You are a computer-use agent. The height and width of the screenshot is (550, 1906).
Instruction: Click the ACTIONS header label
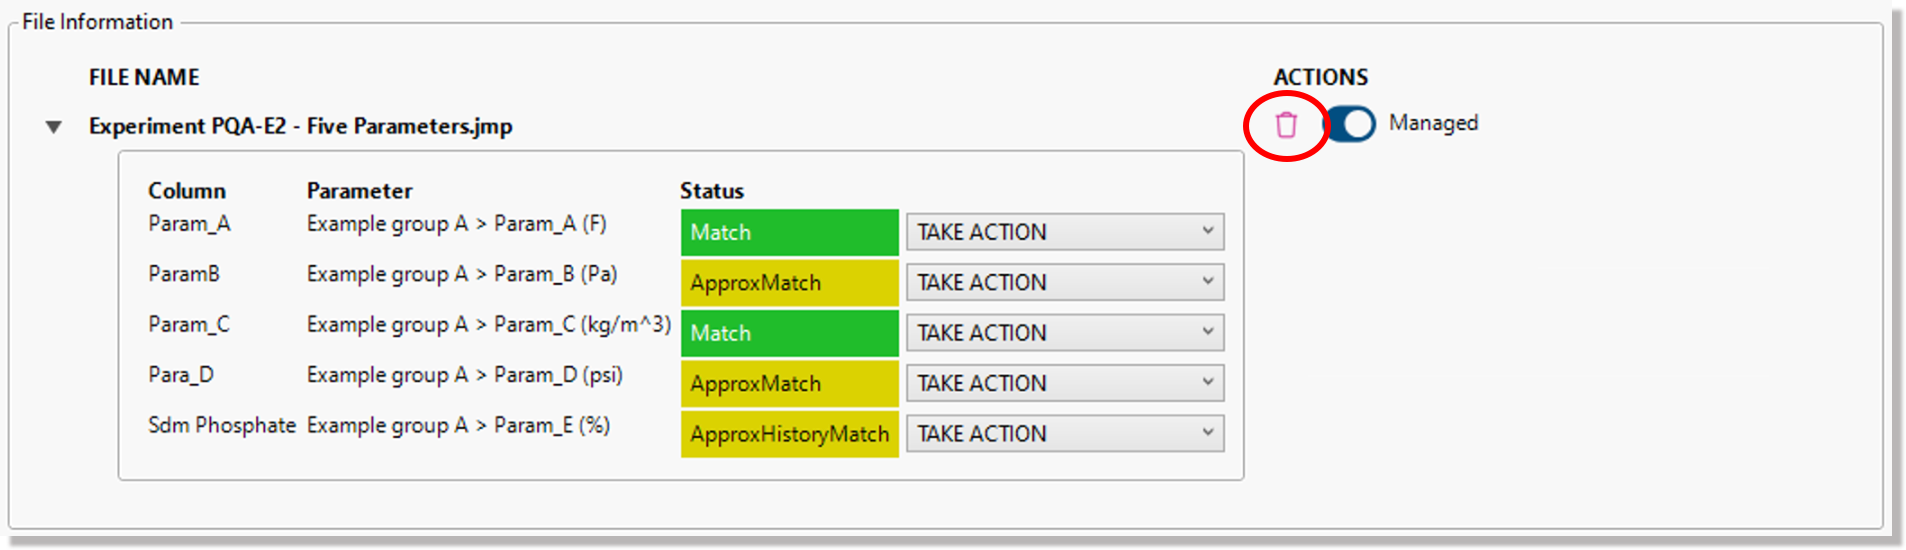[1320, 78]
